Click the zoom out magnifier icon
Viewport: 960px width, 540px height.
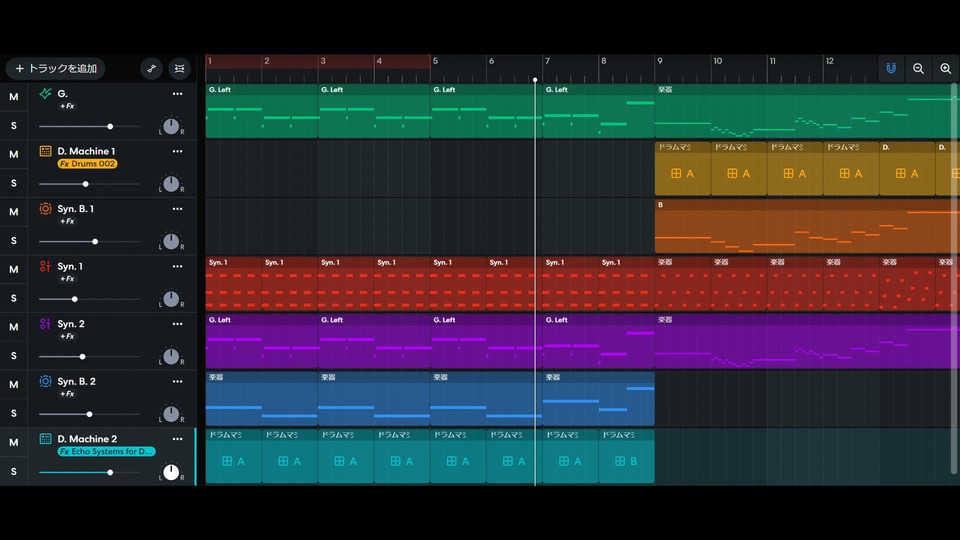tap(918, 68)
